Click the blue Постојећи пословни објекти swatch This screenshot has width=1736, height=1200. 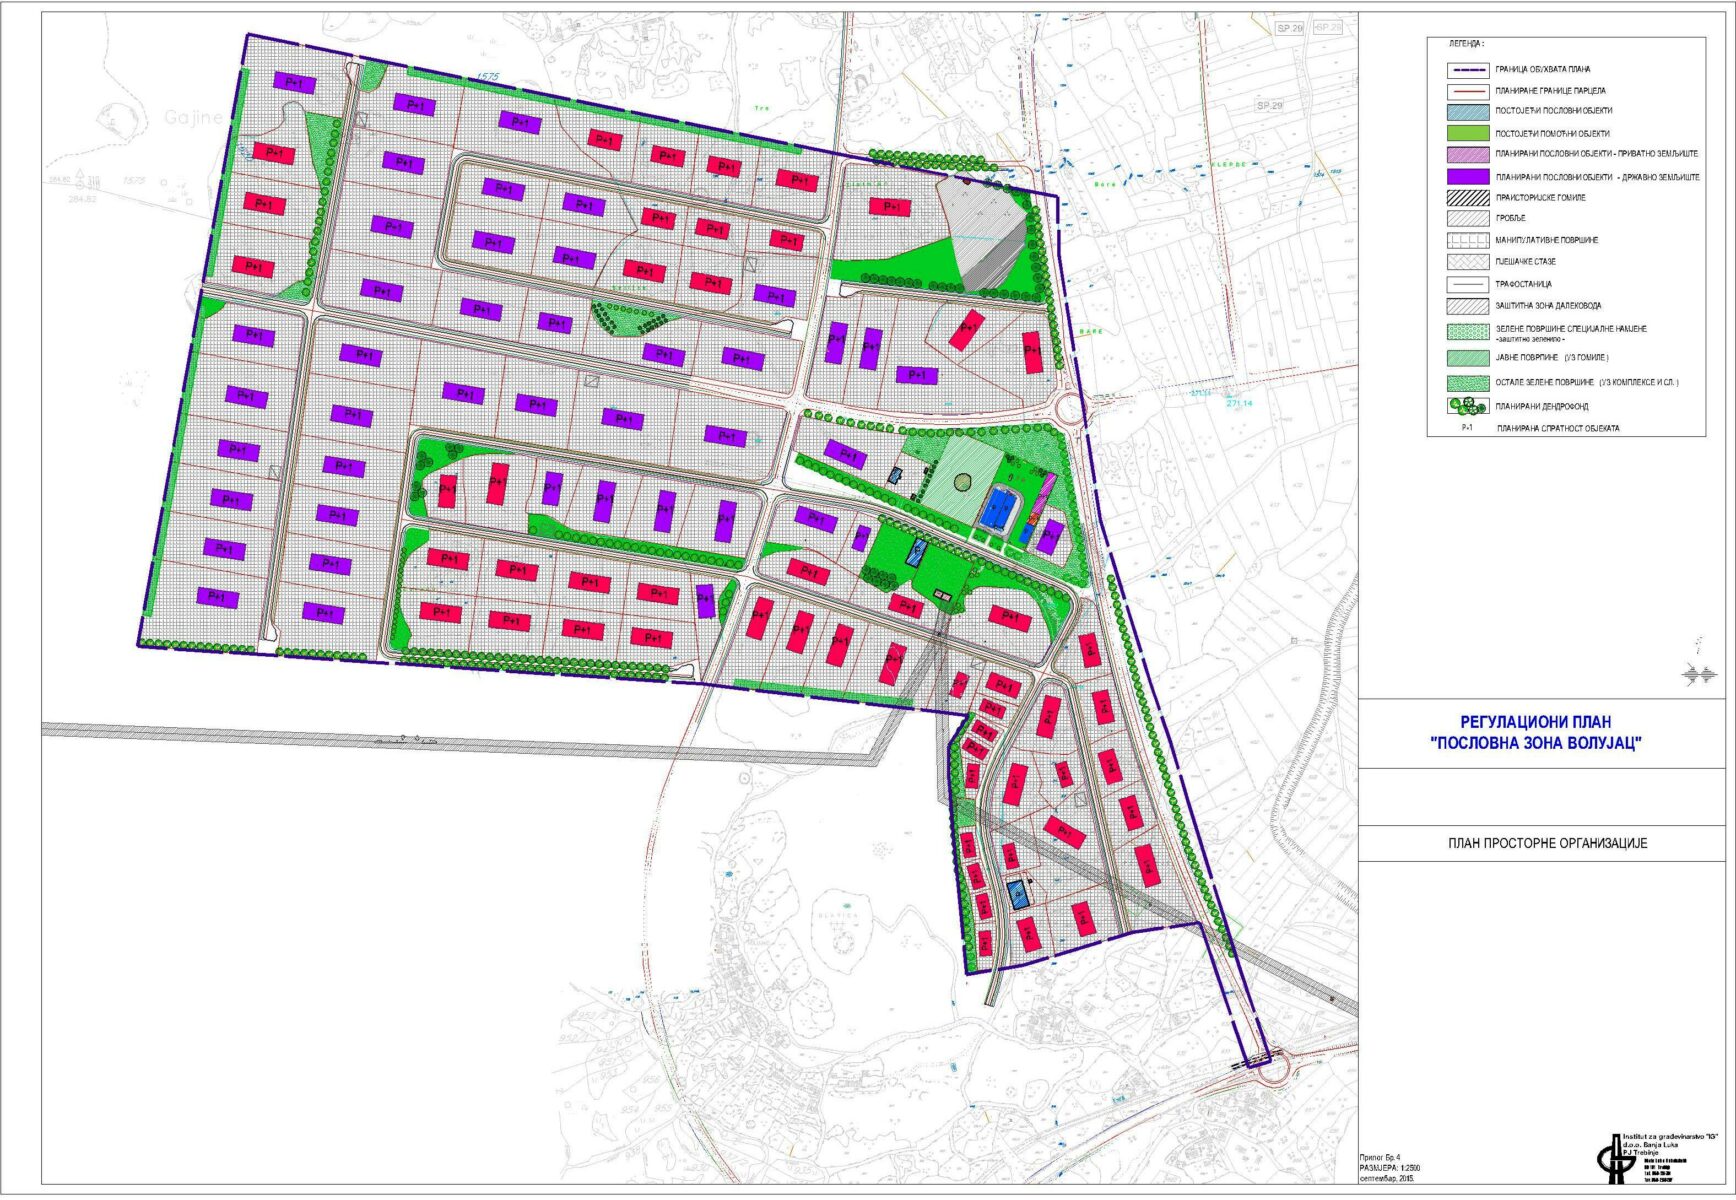(x=1467, y=111)
